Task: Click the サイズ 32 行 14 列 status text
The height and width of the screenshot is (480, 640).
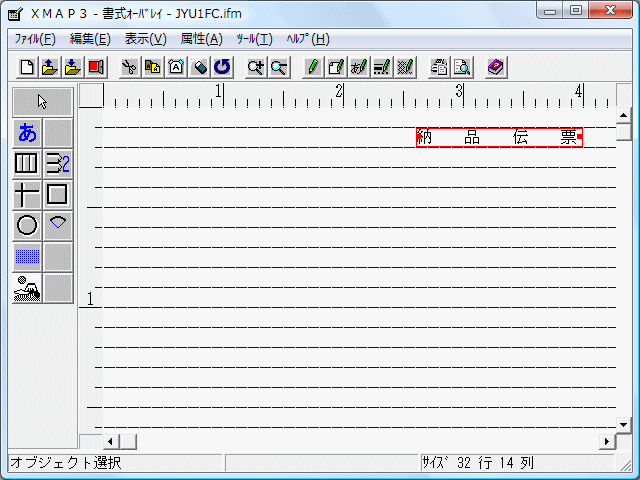Action: pyautogui.click(x=478, y=463)
